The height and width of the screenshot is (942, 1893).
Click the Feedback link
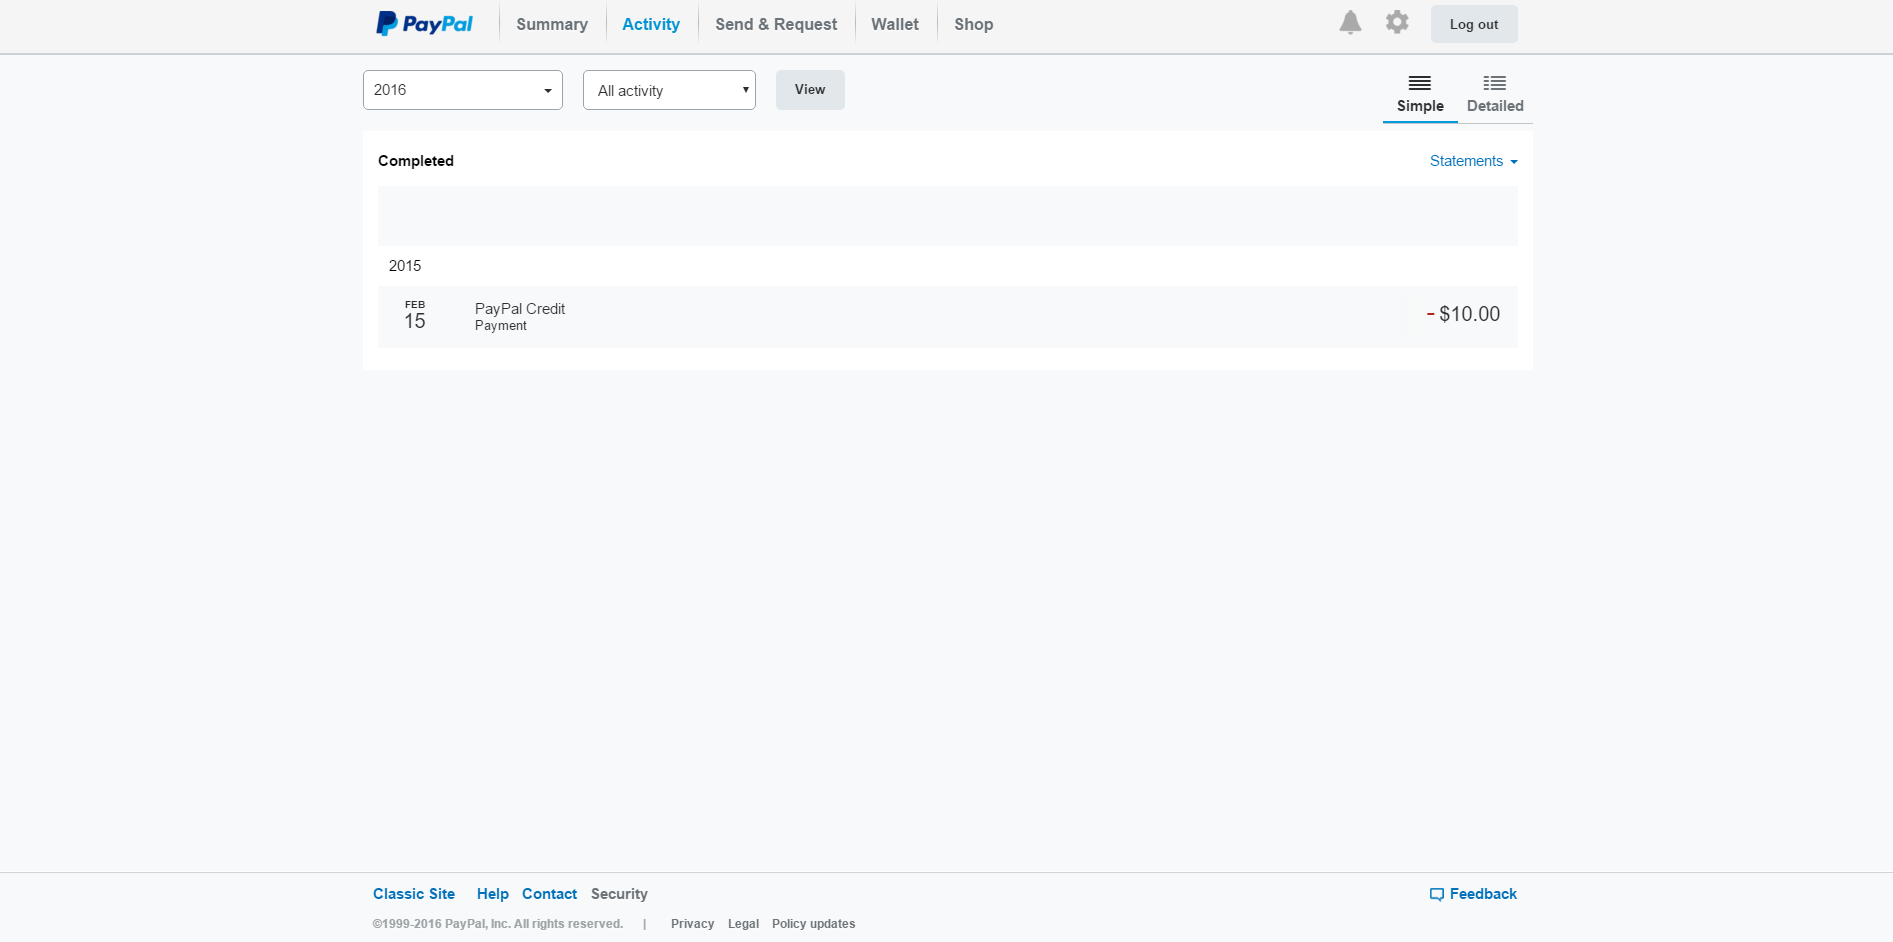pos(1474,894)
